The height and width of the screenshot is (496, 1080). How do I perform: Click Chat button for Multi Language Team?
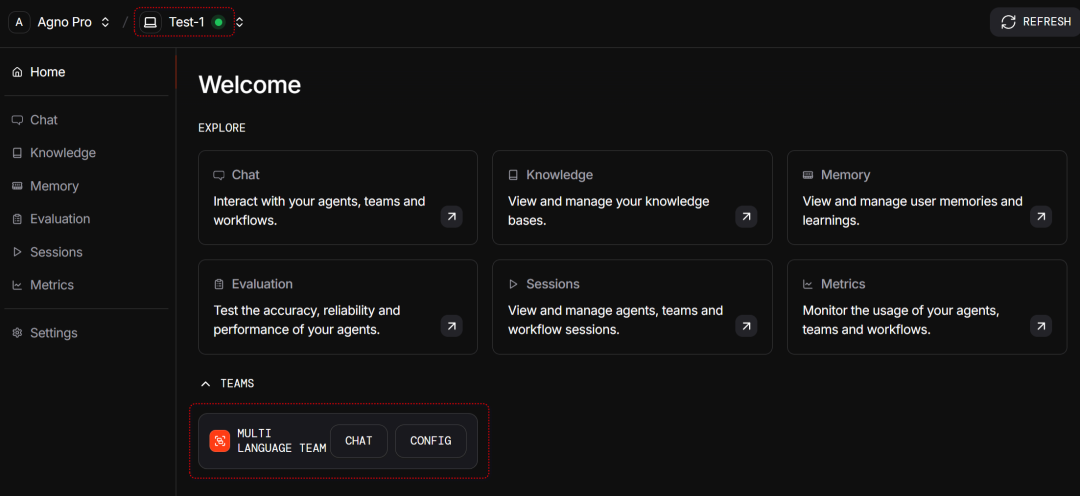point(358,441)
